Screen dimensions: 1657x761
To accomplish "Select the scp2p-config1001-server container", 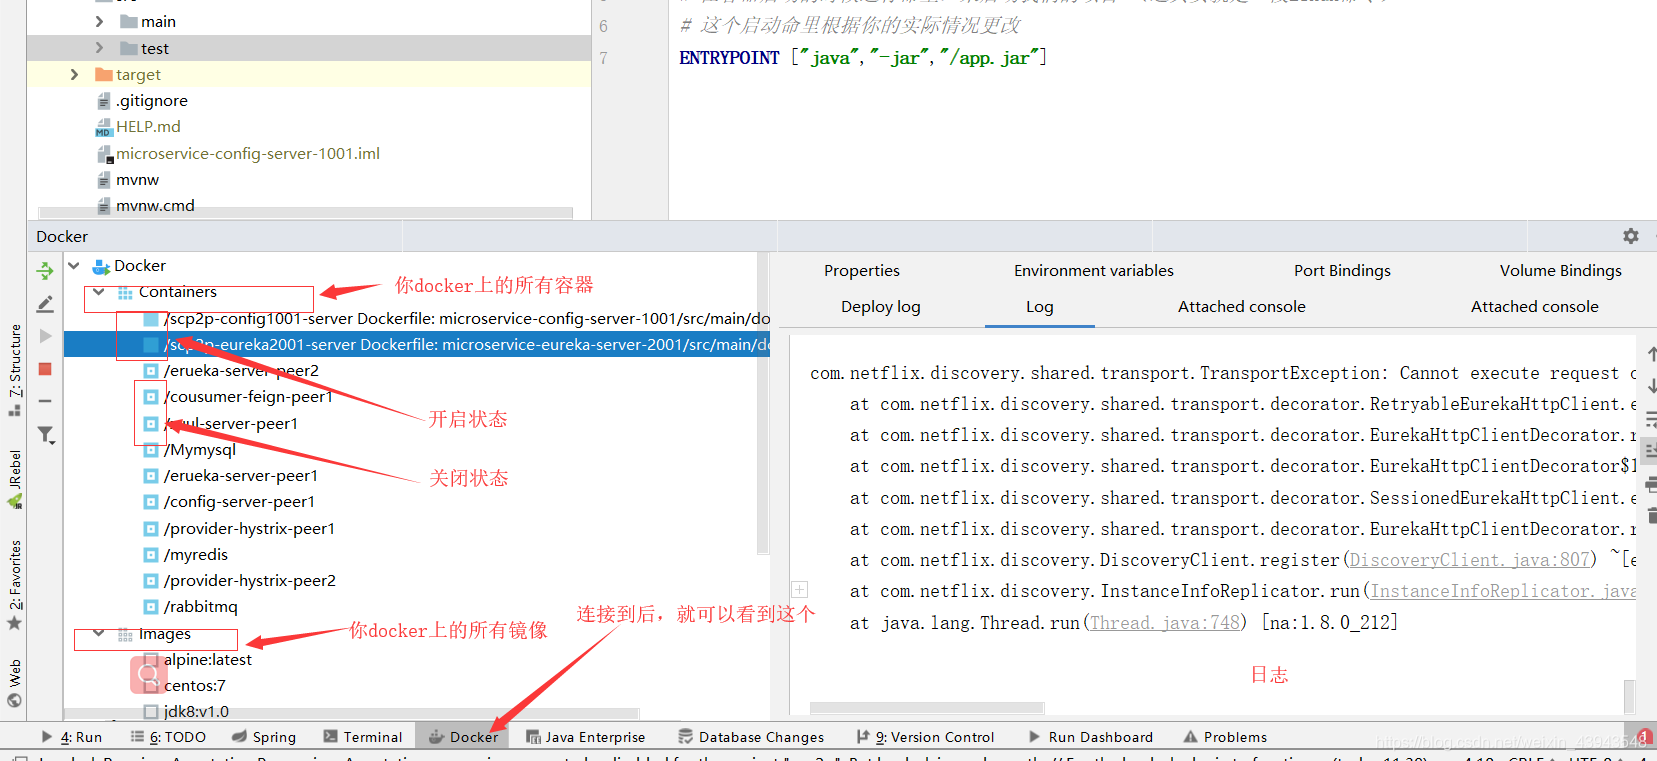I will 417,319.
